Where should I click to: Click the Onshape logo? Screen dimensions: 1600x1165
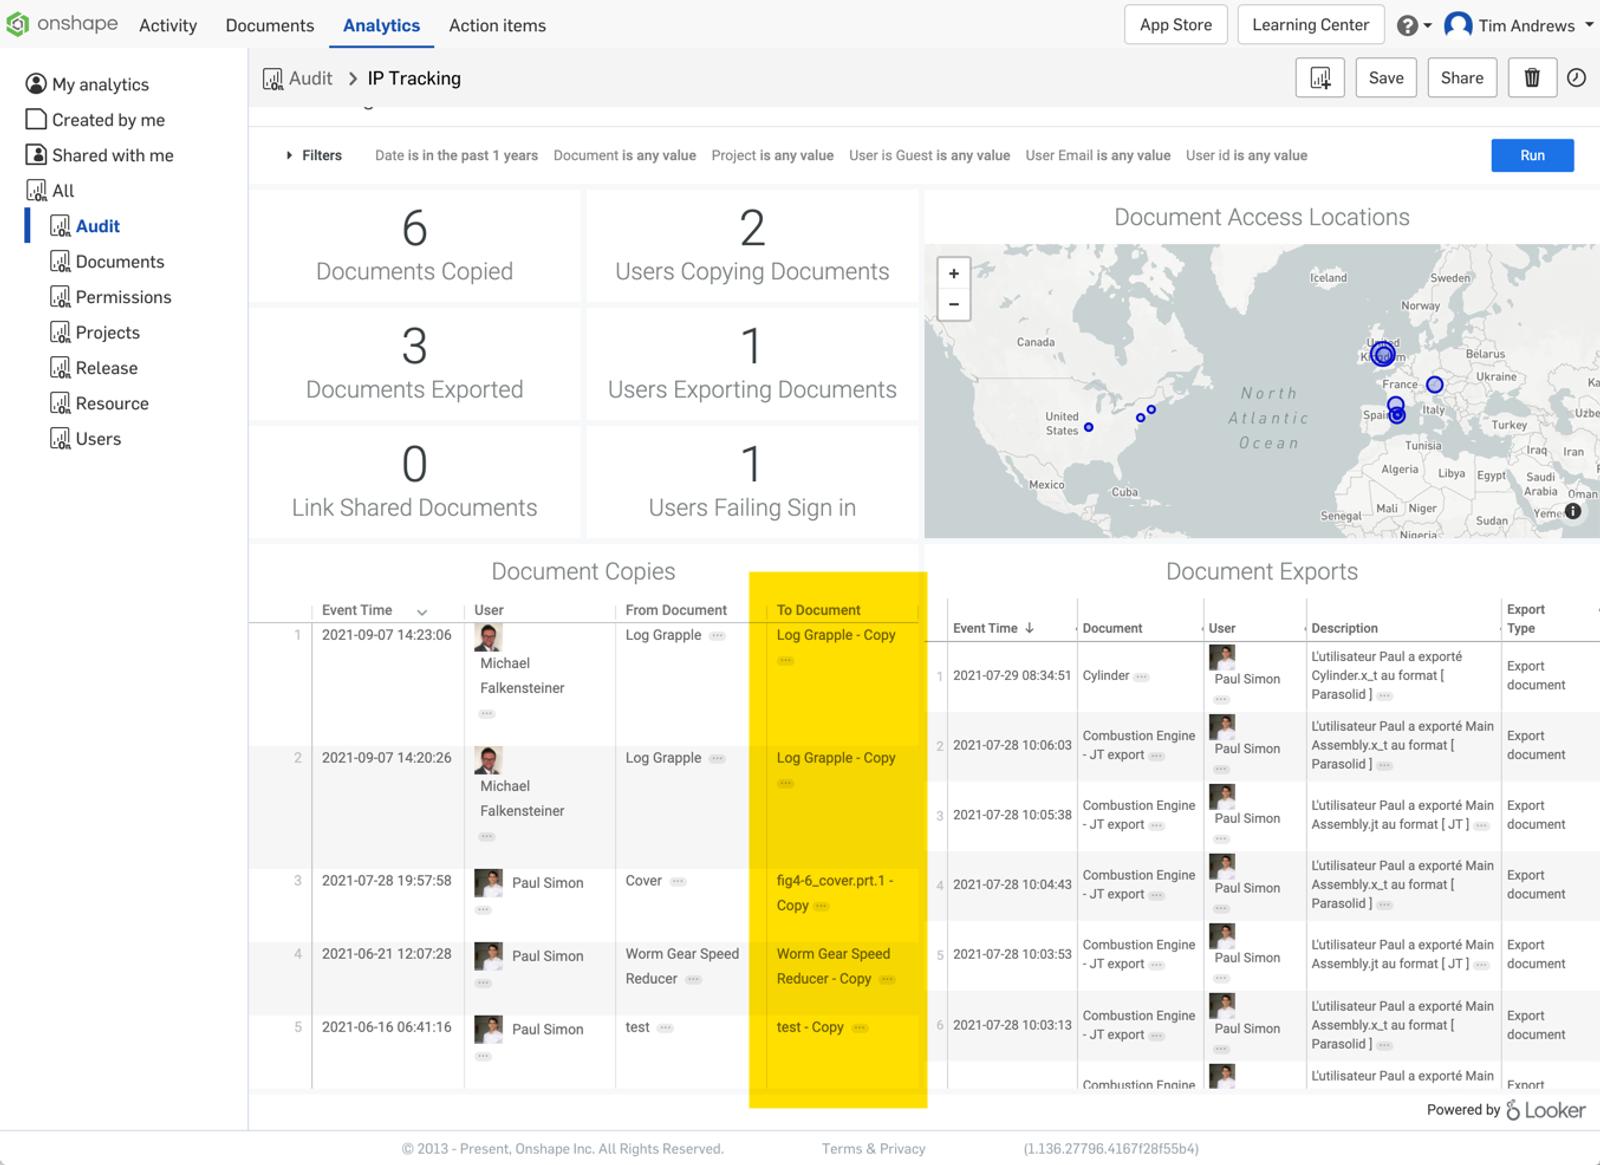[62, 24]
